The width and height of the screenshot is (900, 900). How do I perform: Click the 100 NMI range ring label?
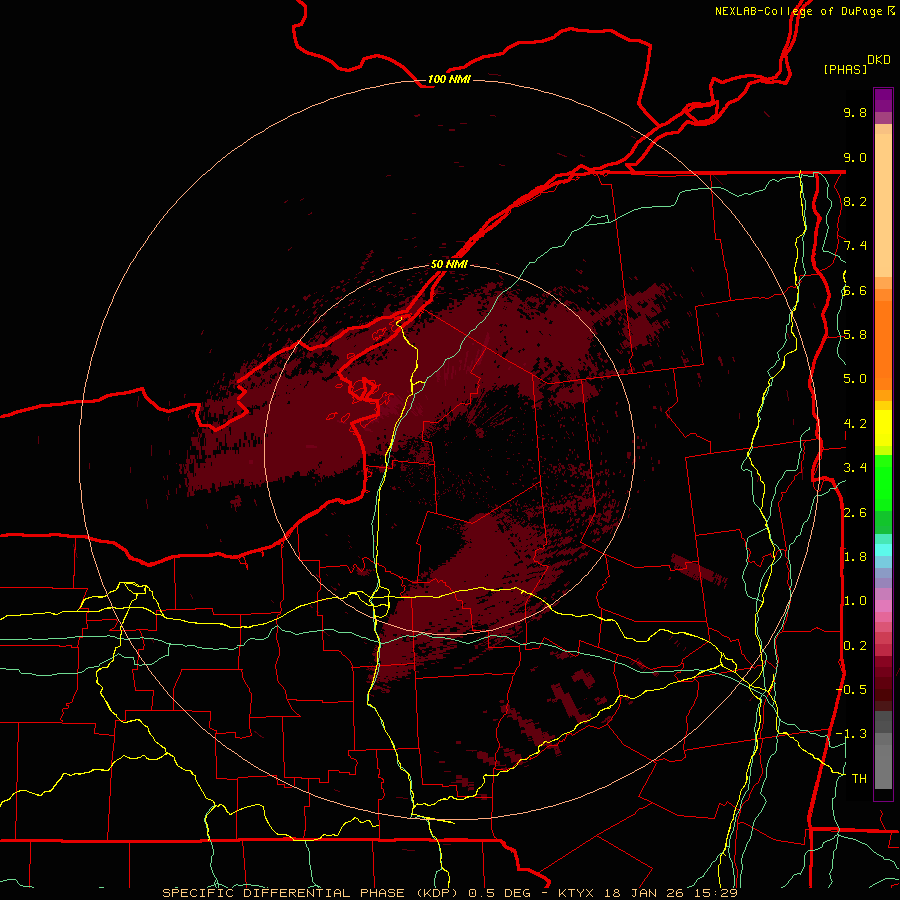click(x=449, y=79)
